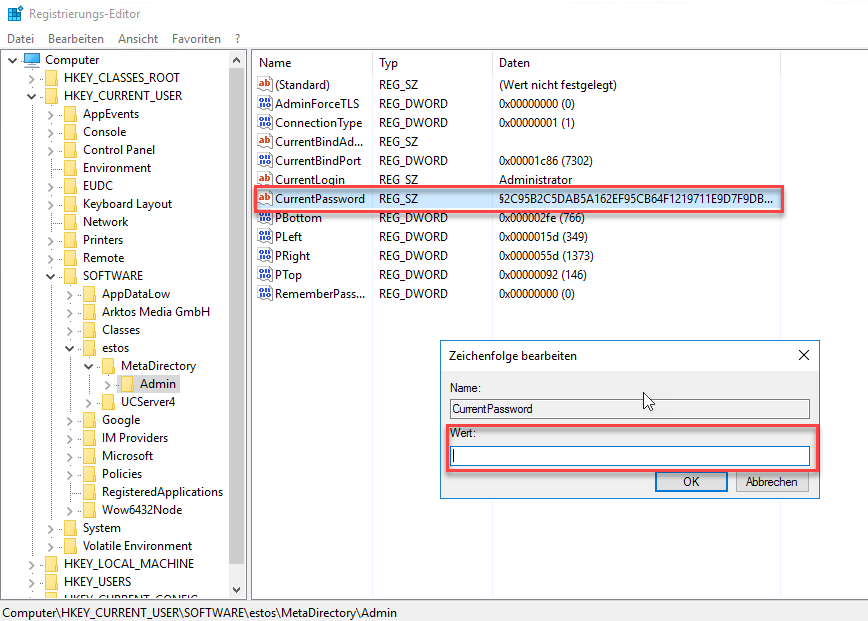The width and height of the screenshot is (868, 621).
Task: Click the Daten column header
Action: [x=514, y=63]
